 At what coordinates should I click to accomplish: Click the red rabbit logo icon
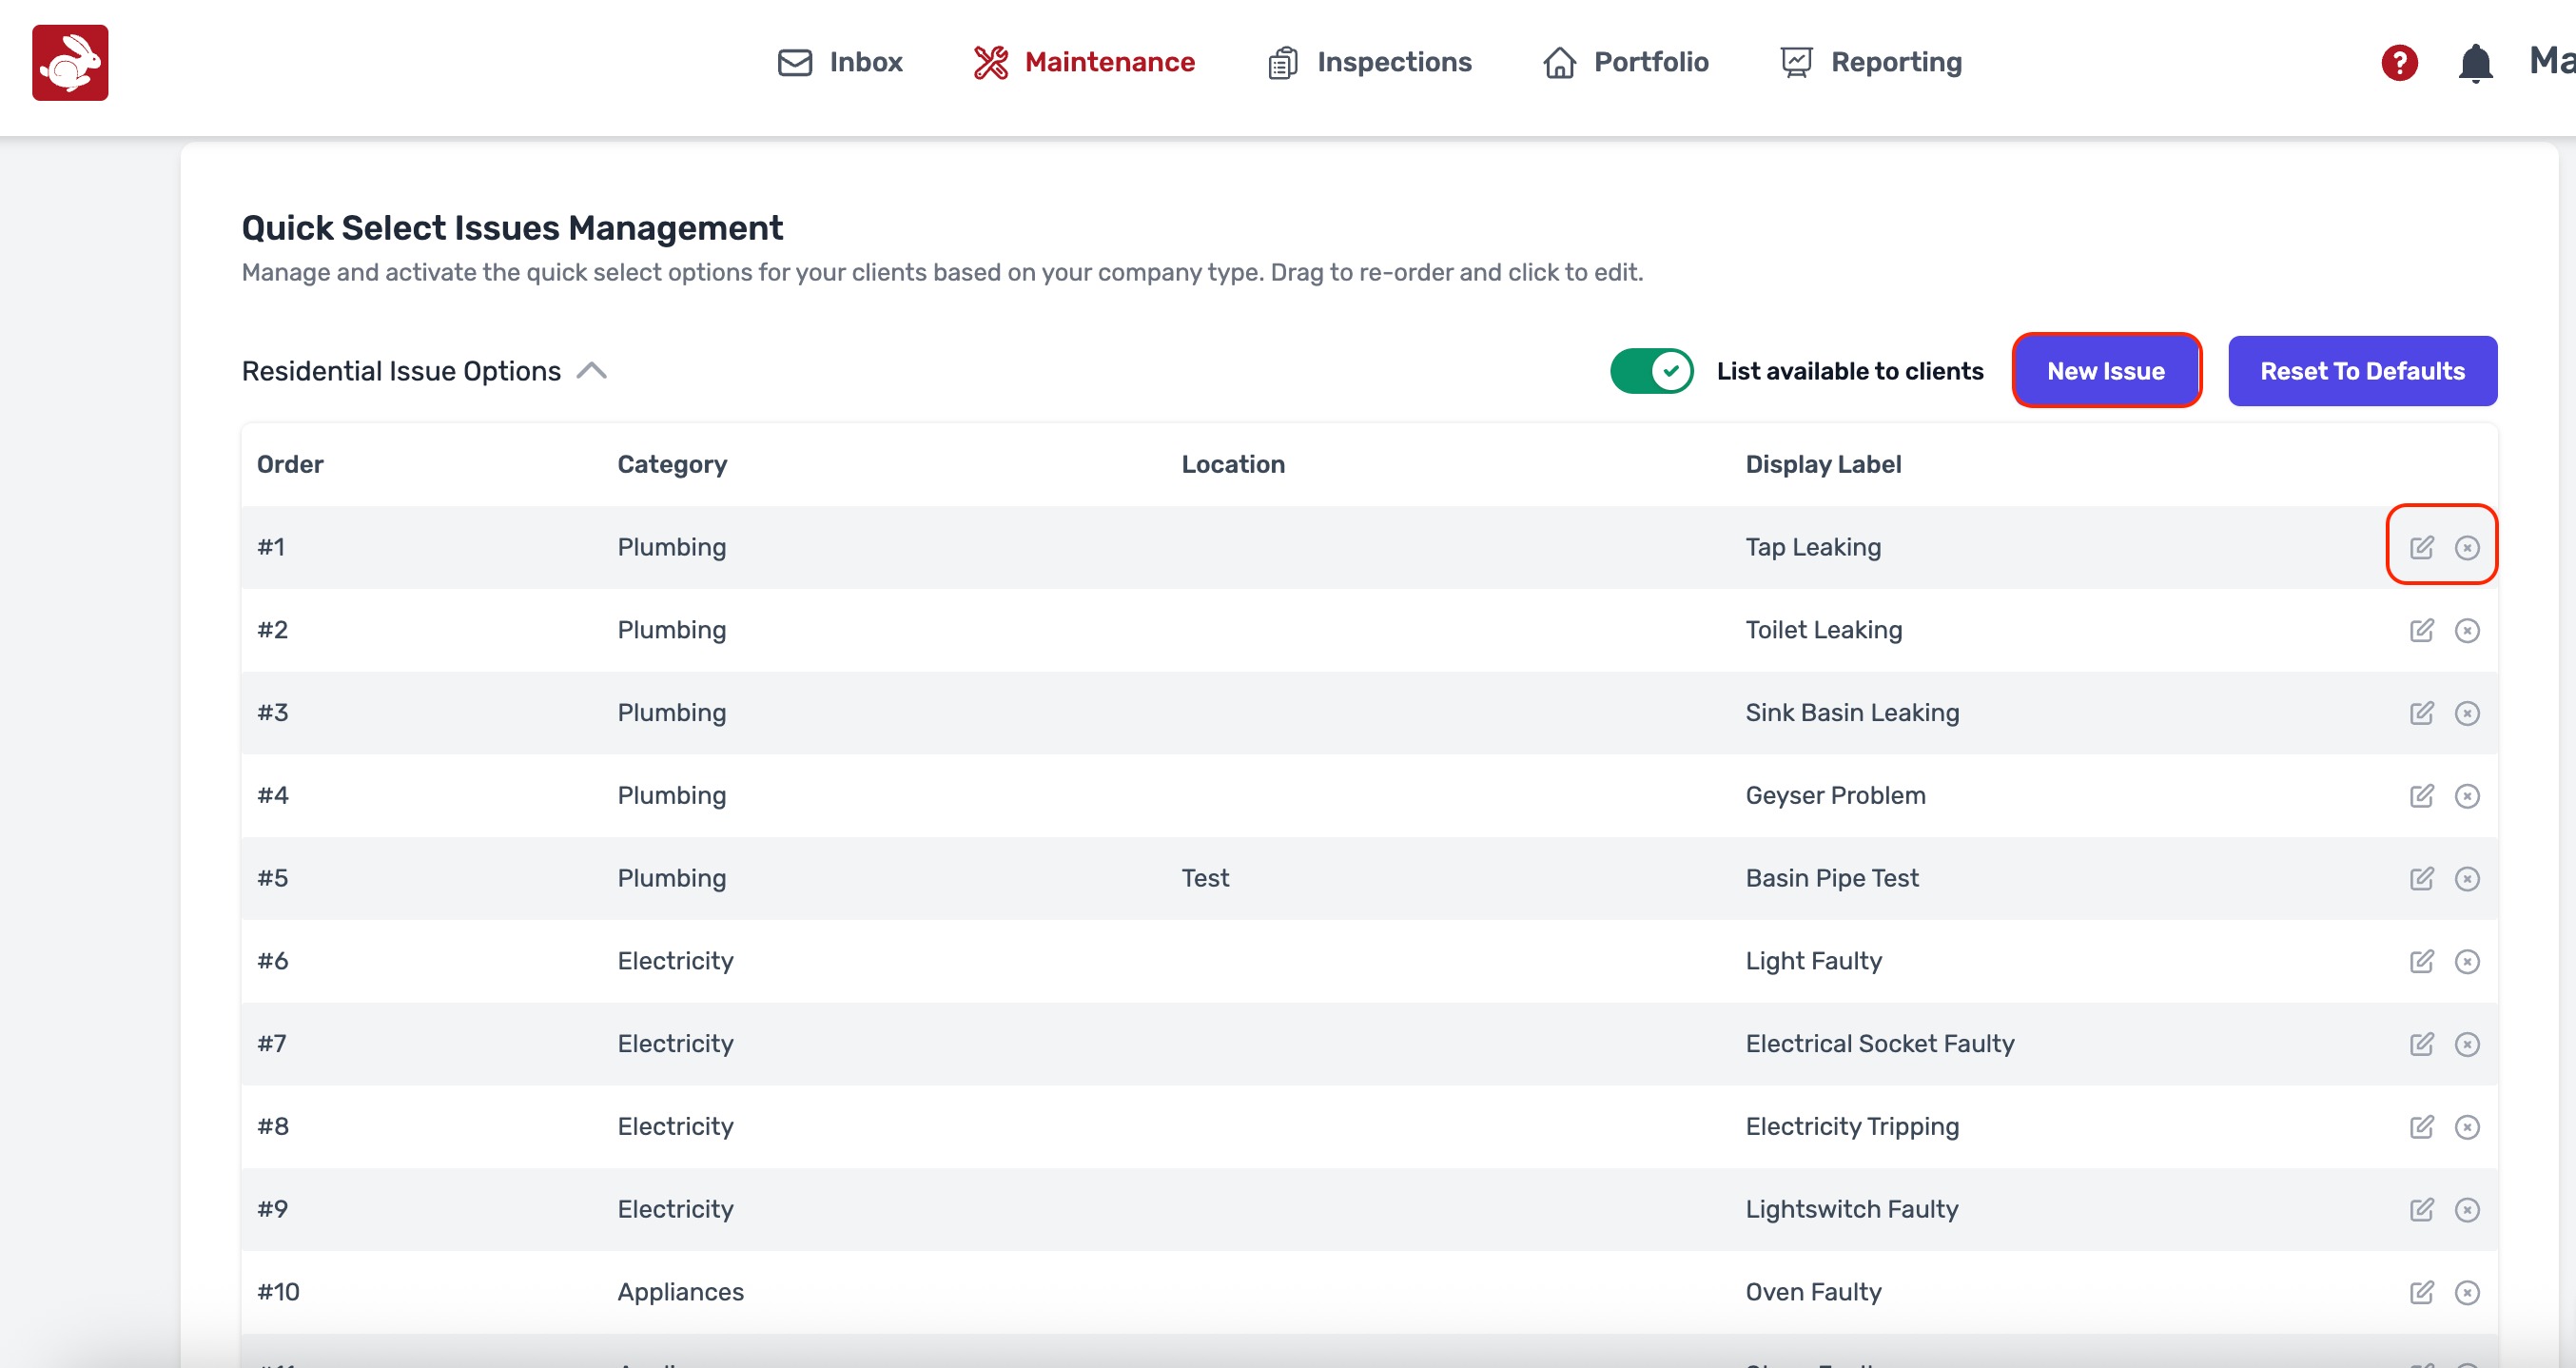click(70, 63)
